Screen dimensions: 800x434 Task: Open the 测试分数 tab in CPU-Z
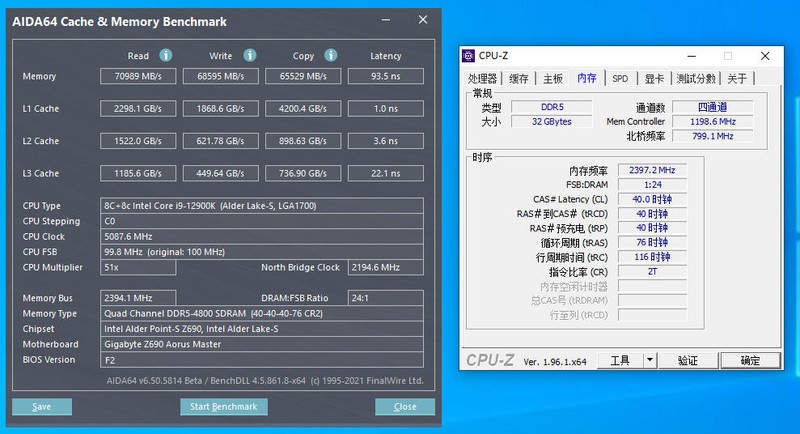(696, 79)
